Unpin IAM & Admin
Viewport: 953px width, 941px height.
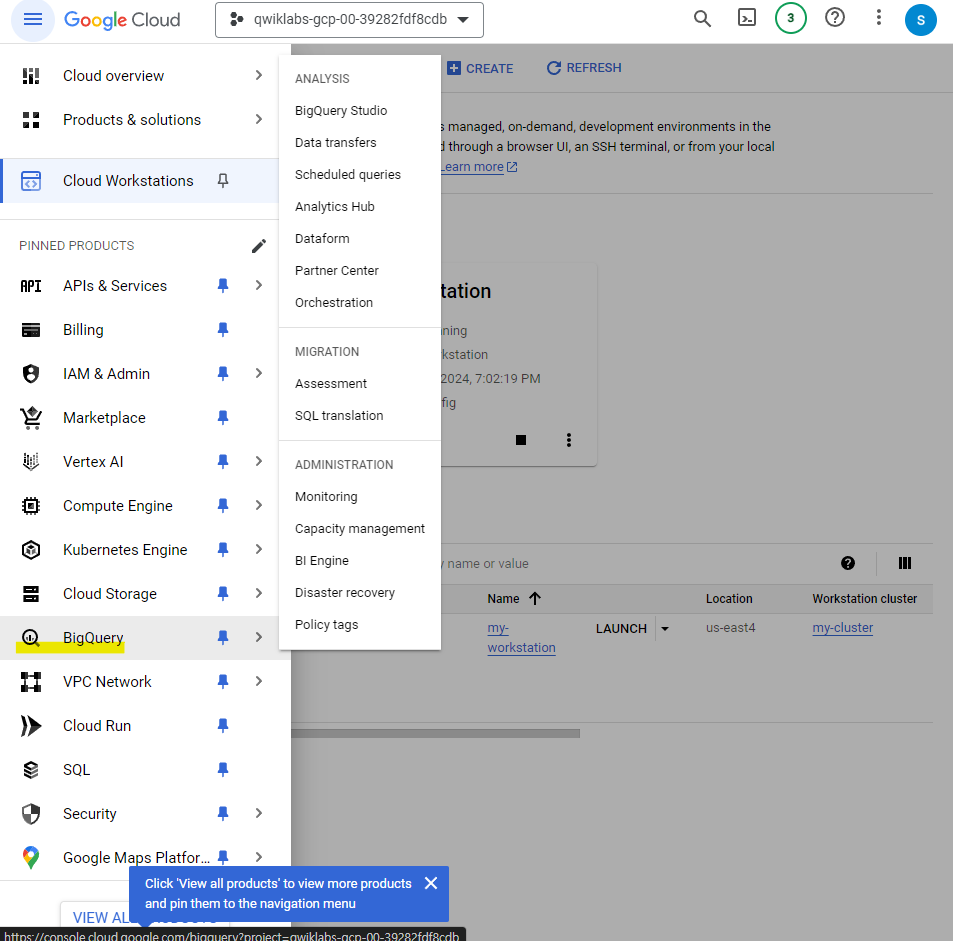coord(223,373)
